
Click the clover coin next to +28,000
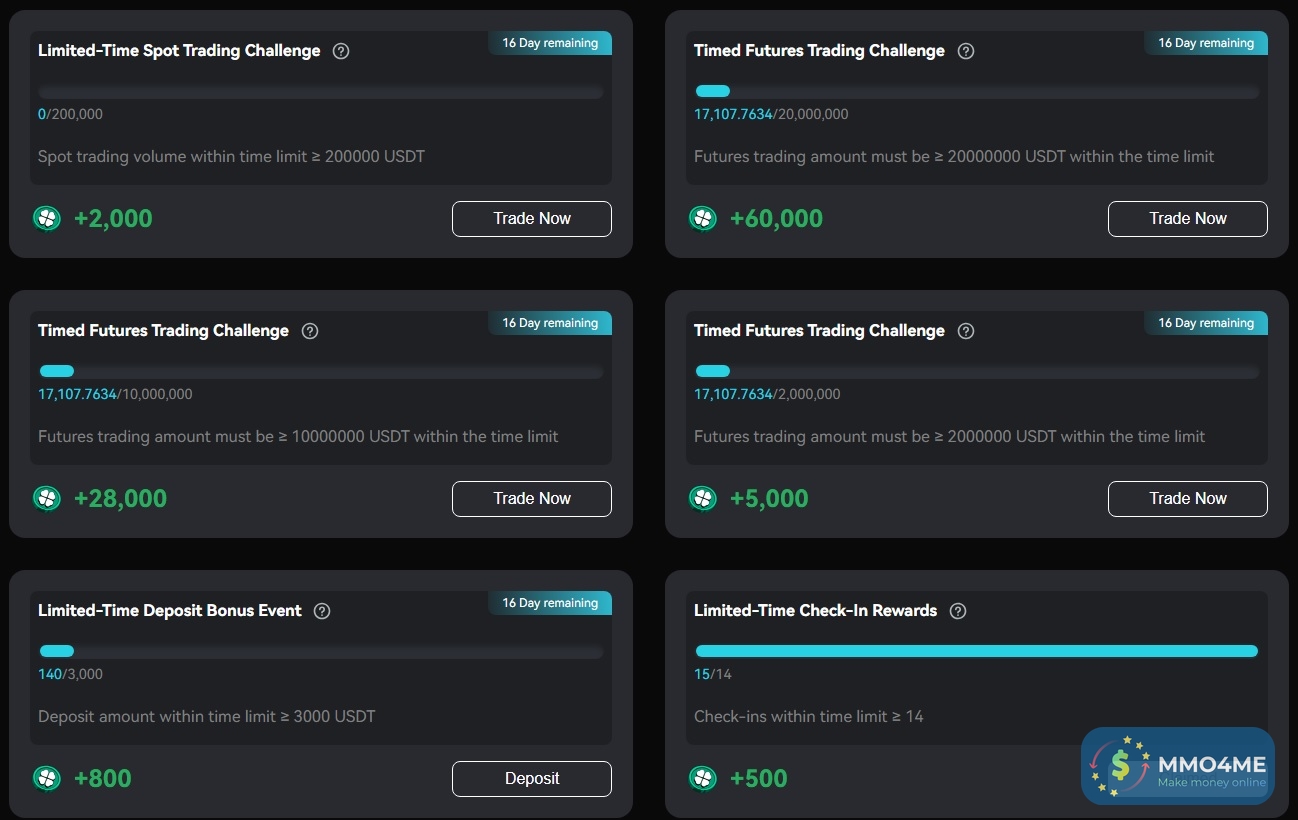click(x=47, y=498)
